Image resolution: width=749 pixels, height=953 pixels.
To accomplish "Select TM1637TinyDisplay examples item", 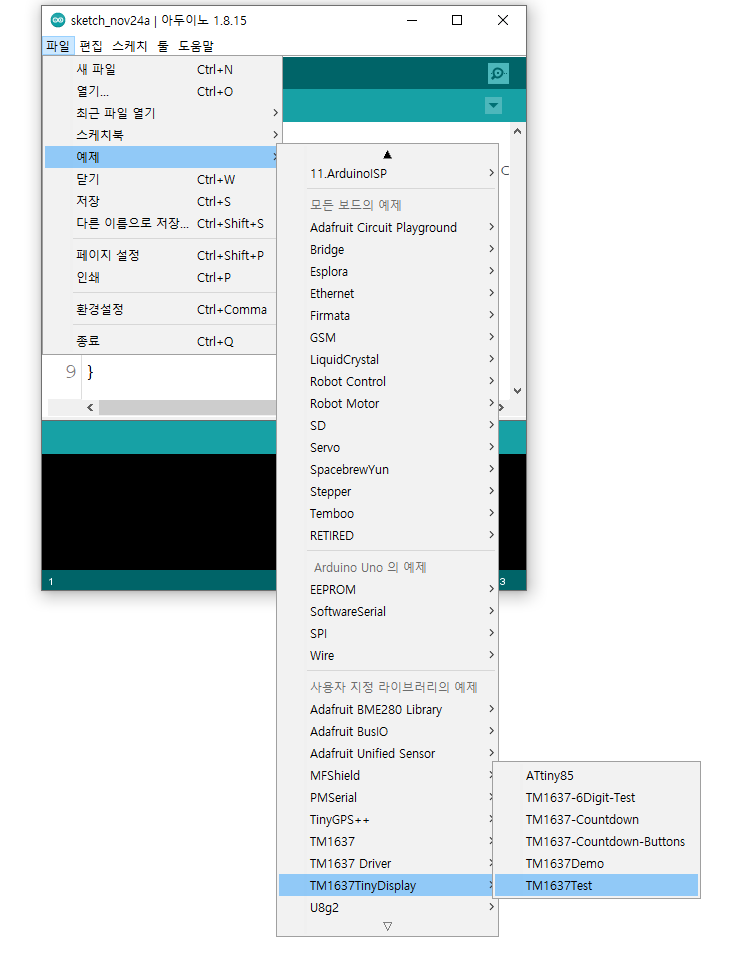I will (385, 886).
